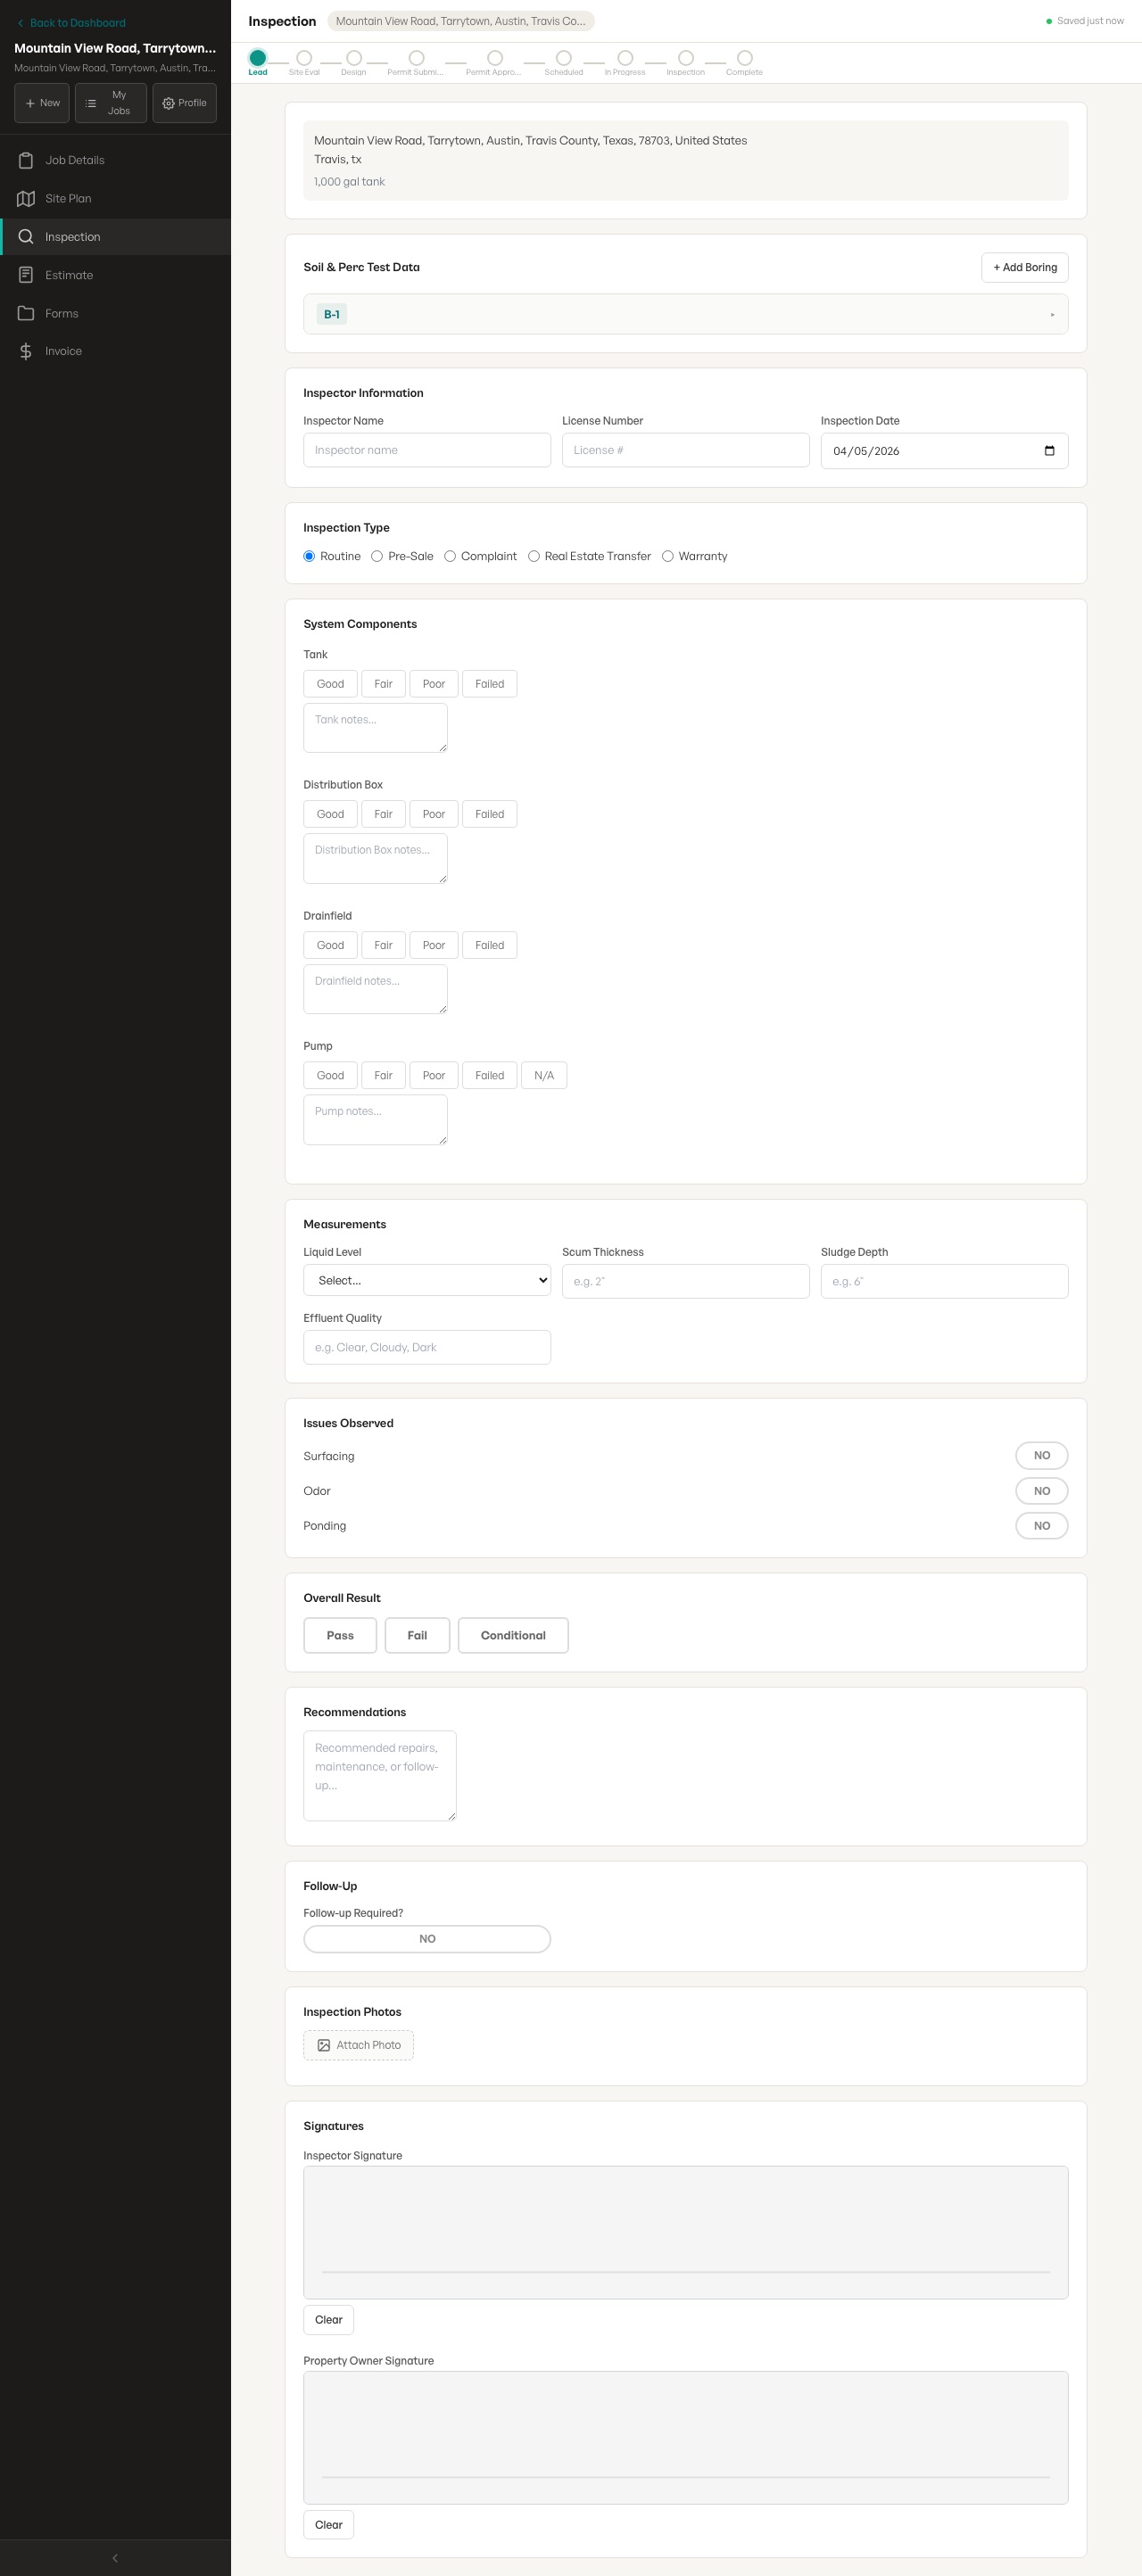The image size is (1142, 2576).
Task: Set Overall Result to Conditional
Action: (513, 1635)
